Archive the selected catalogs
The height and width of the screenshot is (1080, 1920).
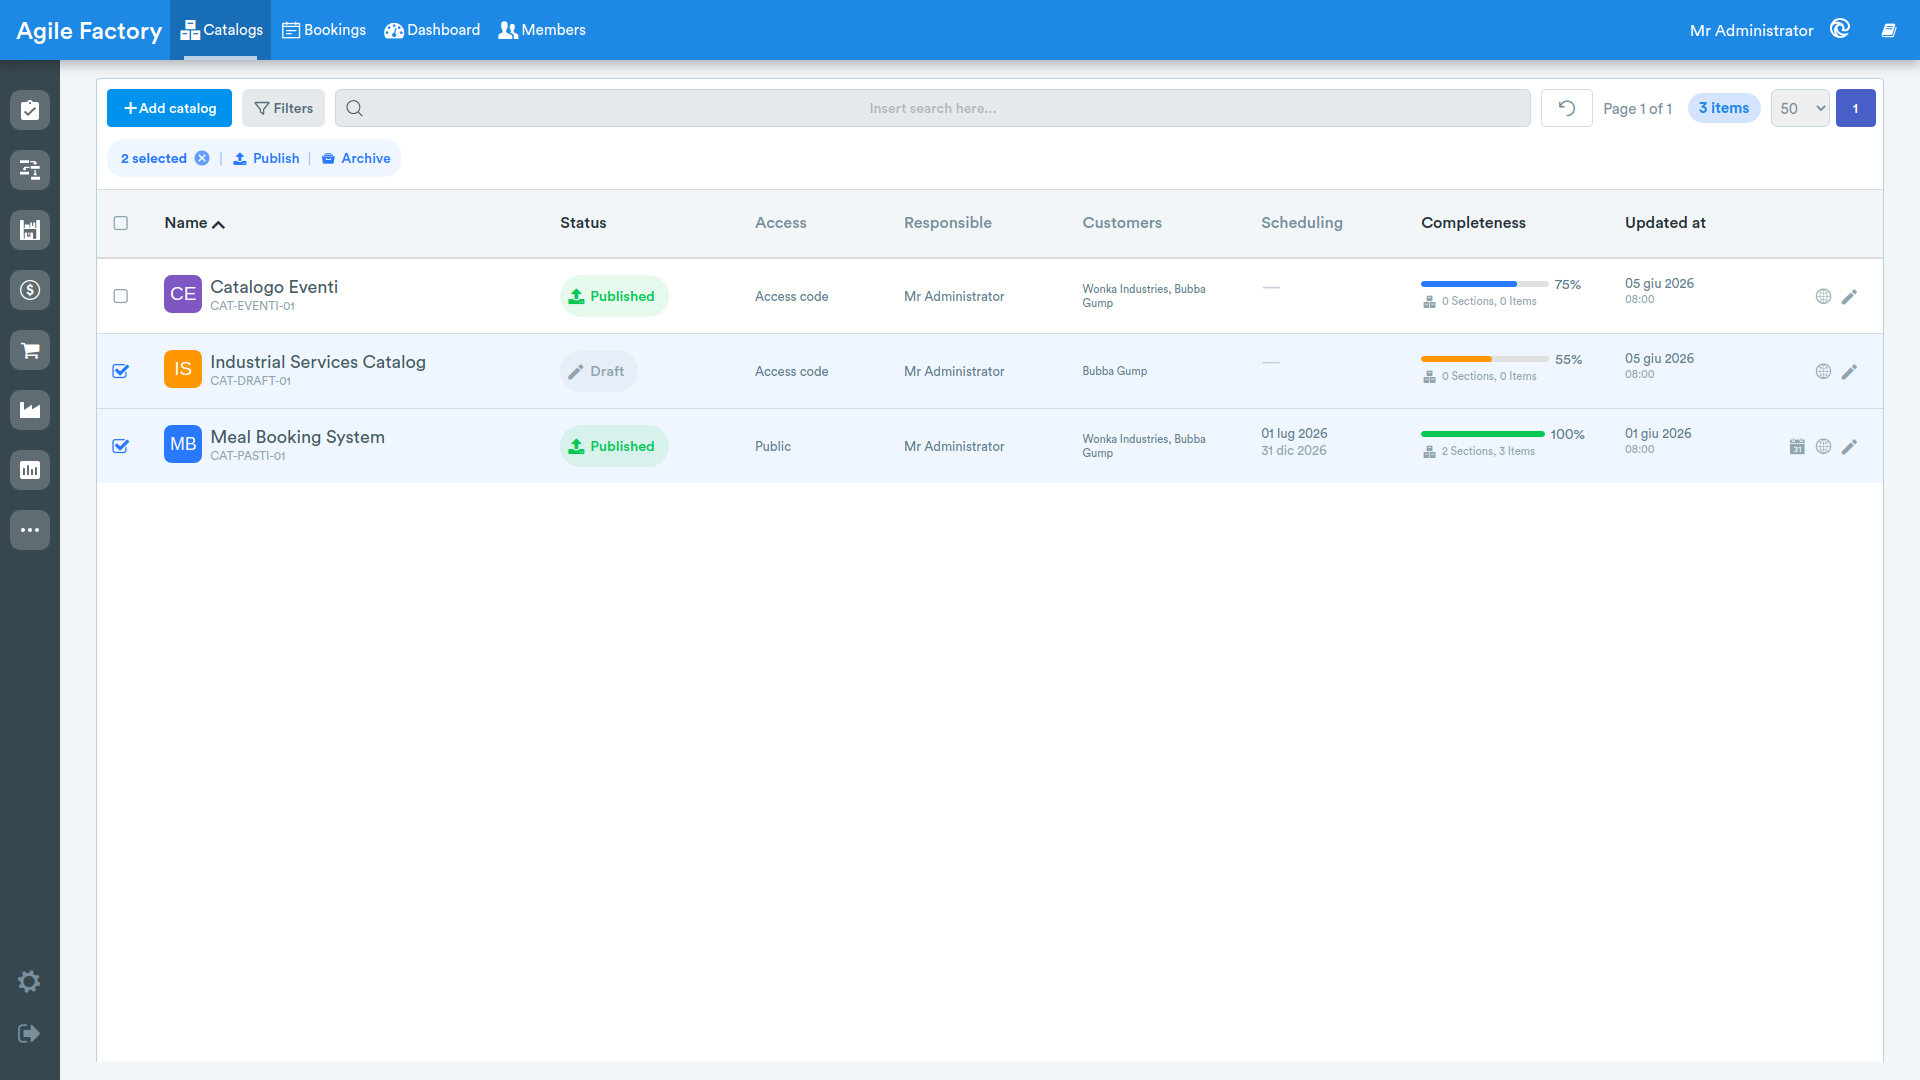pos(356,158)
